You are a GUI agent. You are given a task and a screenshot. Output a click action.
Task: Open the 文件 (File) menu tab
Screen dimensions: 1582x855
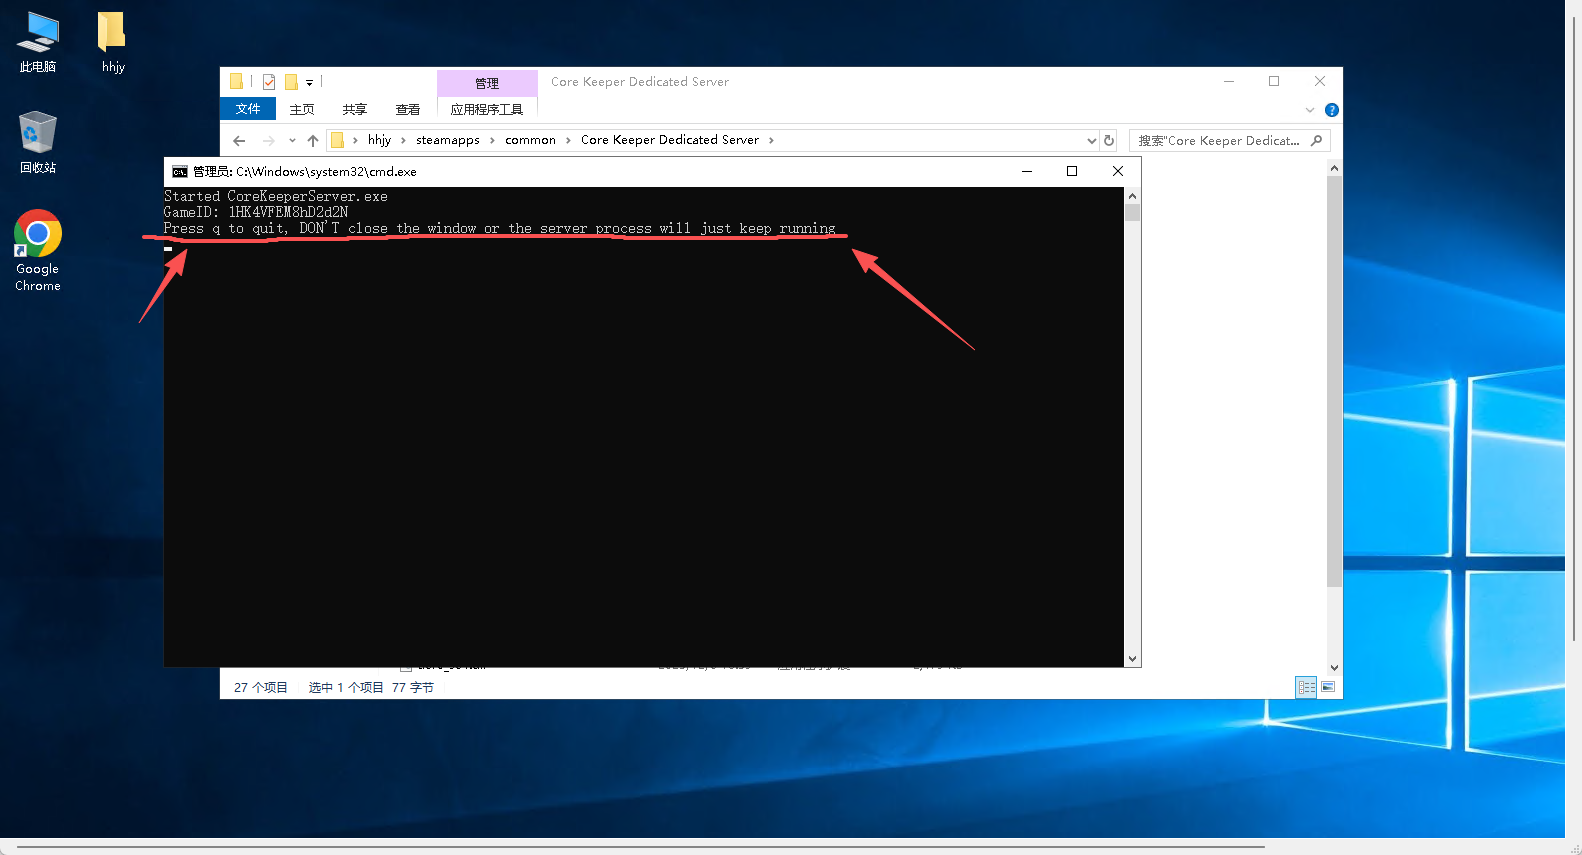point(248,109)
